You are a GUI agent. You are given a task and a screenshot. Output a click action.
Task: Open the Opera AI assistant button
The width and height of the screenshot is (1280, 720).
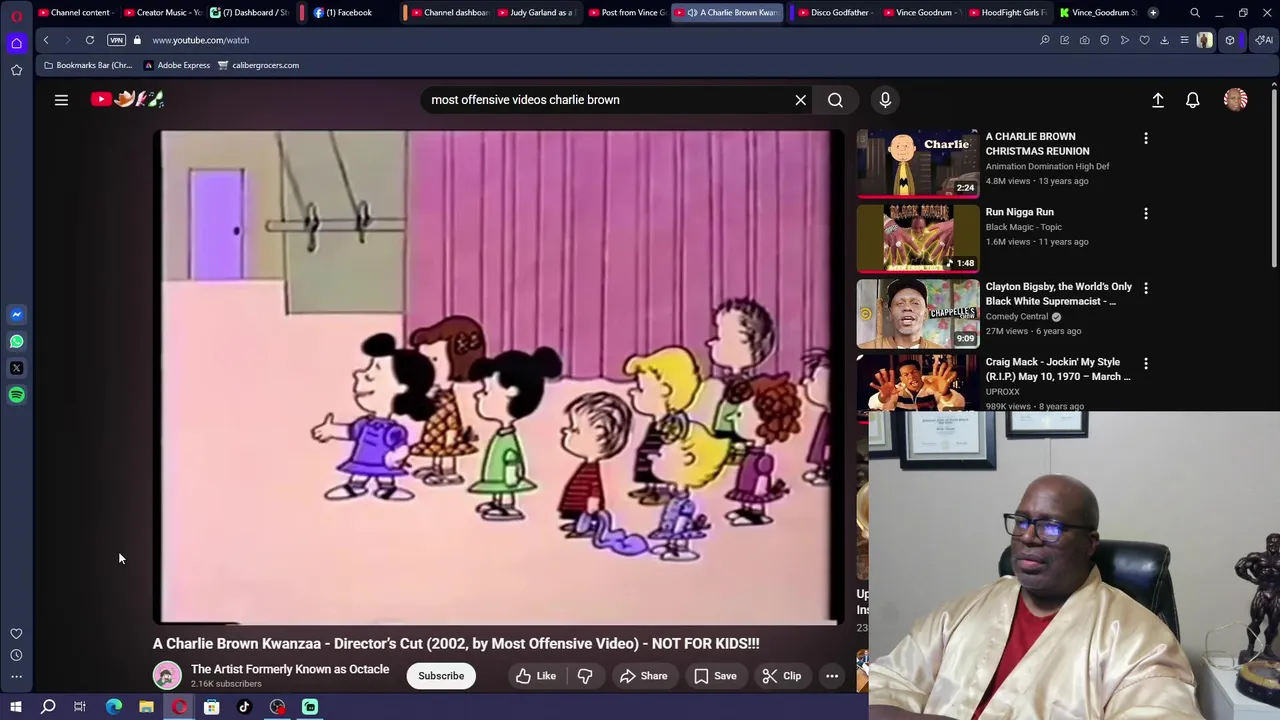1264,40
